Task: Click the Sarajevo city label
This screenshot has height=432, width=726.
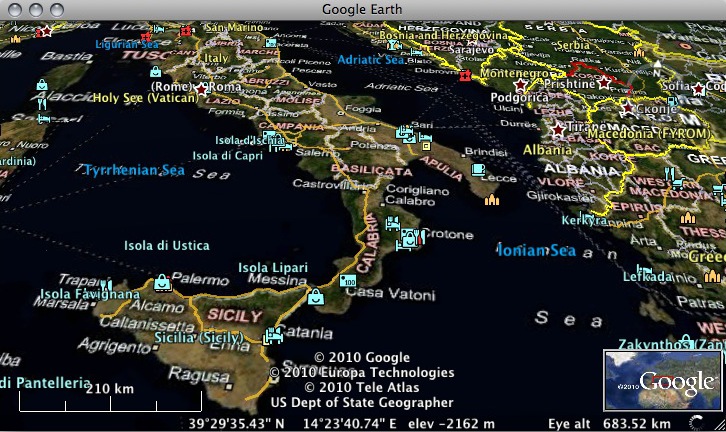Action: click(471, 49)
